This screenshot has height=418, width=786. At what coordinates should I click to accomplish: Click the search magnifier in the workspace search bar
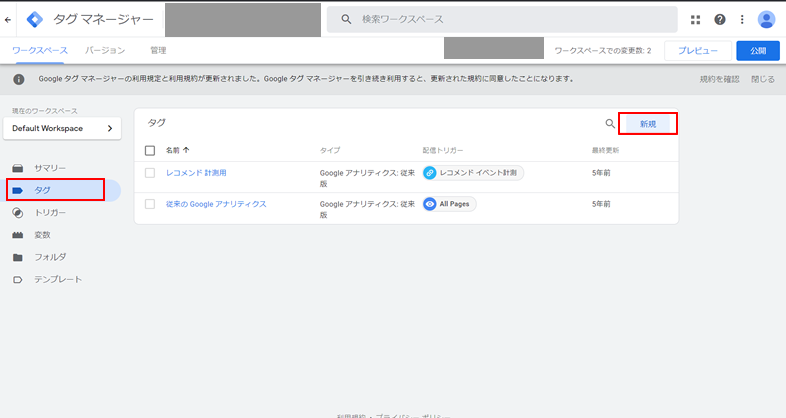point(346,19)
